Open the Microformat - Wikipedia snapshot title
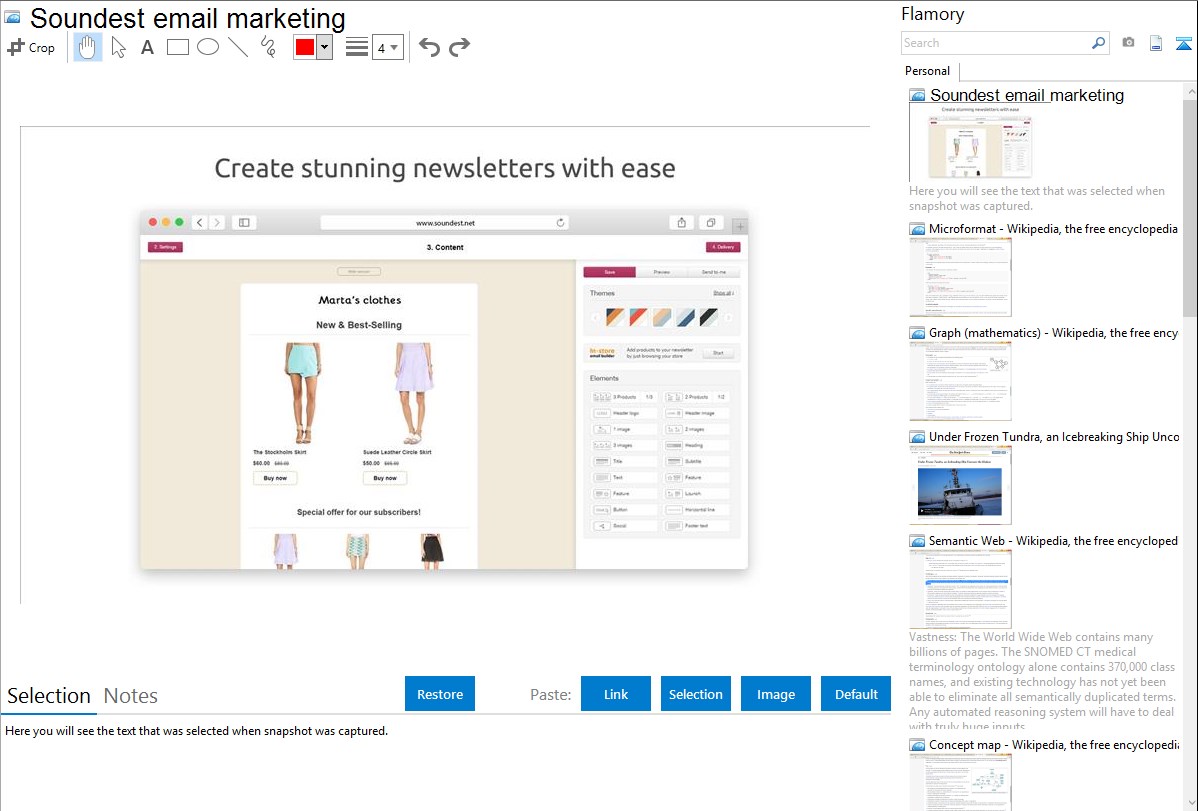1198x811 pixels. click(x=1054, y=229)
